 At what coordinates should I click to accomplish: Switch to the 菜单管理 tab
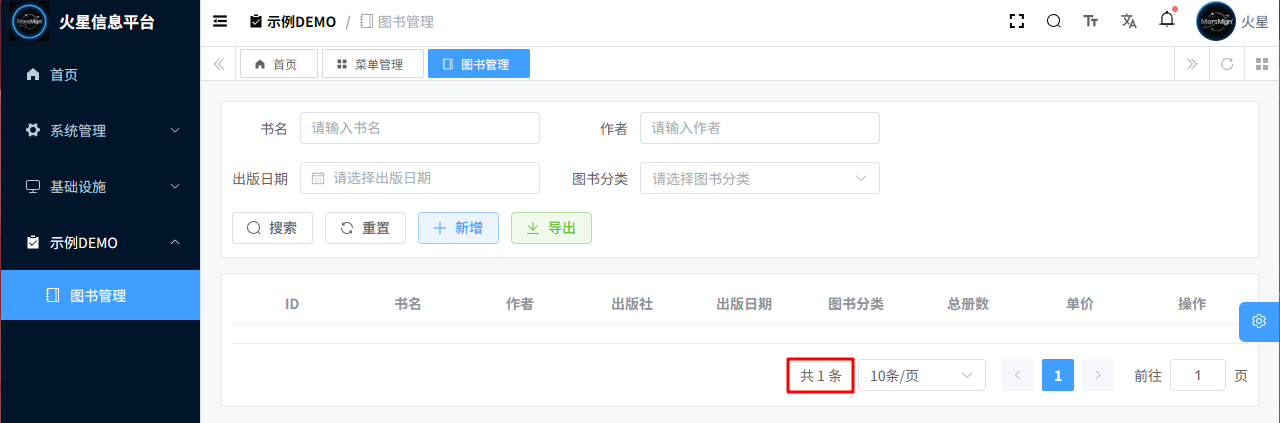click(x=372, y=64)
